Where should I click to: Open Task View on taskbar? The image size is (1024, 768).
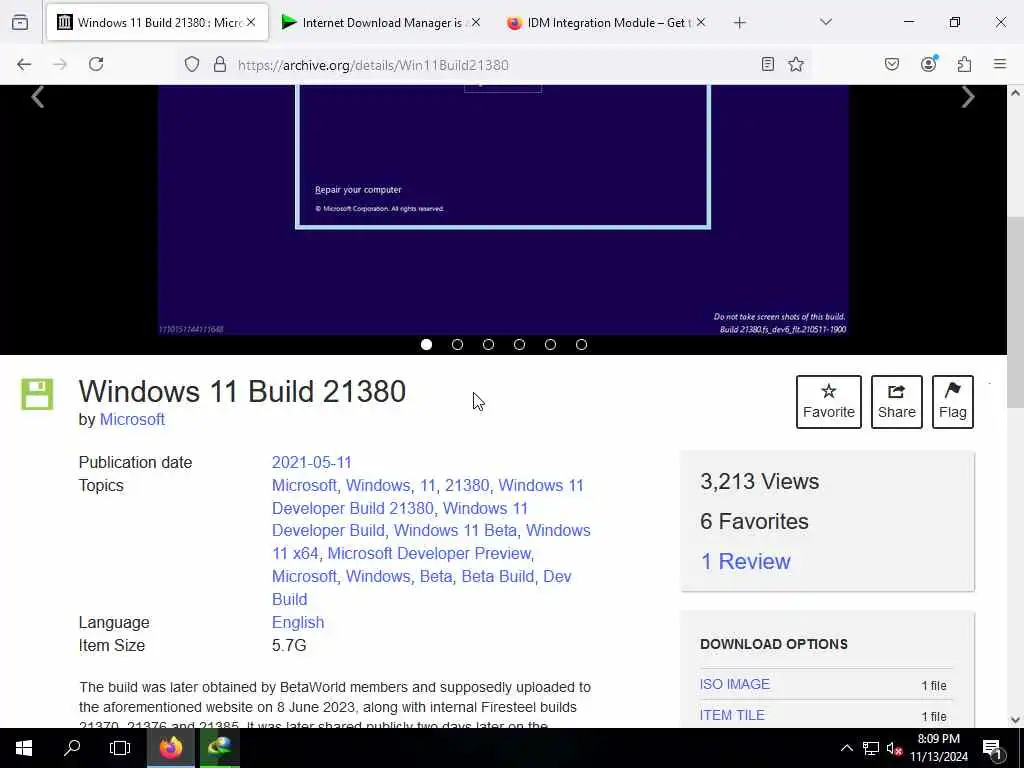[x=120, y=748]
